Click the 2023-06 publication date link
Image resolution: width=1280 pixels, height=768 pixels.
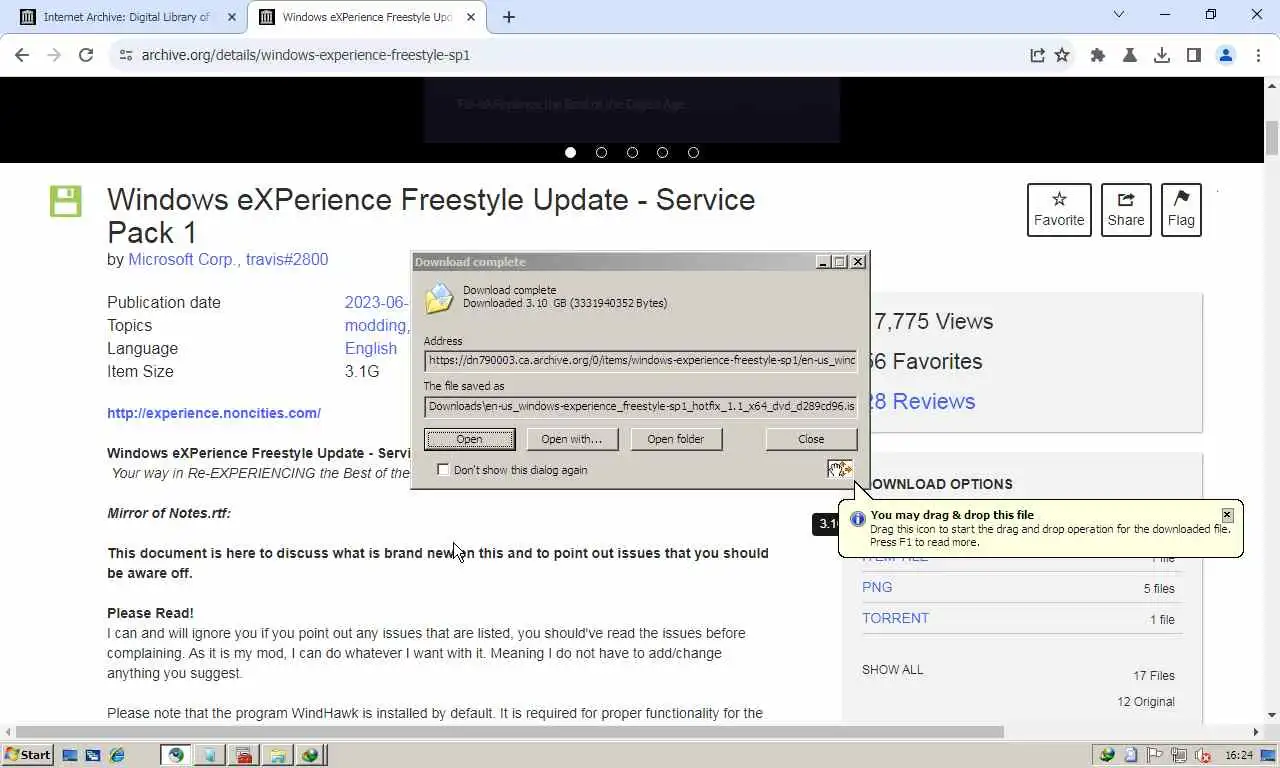376,302
